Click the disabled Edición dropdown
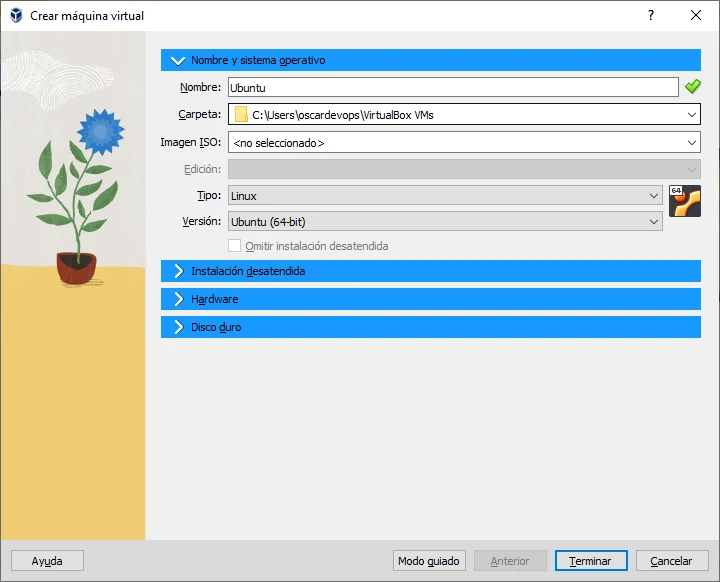 pos(464,169)
